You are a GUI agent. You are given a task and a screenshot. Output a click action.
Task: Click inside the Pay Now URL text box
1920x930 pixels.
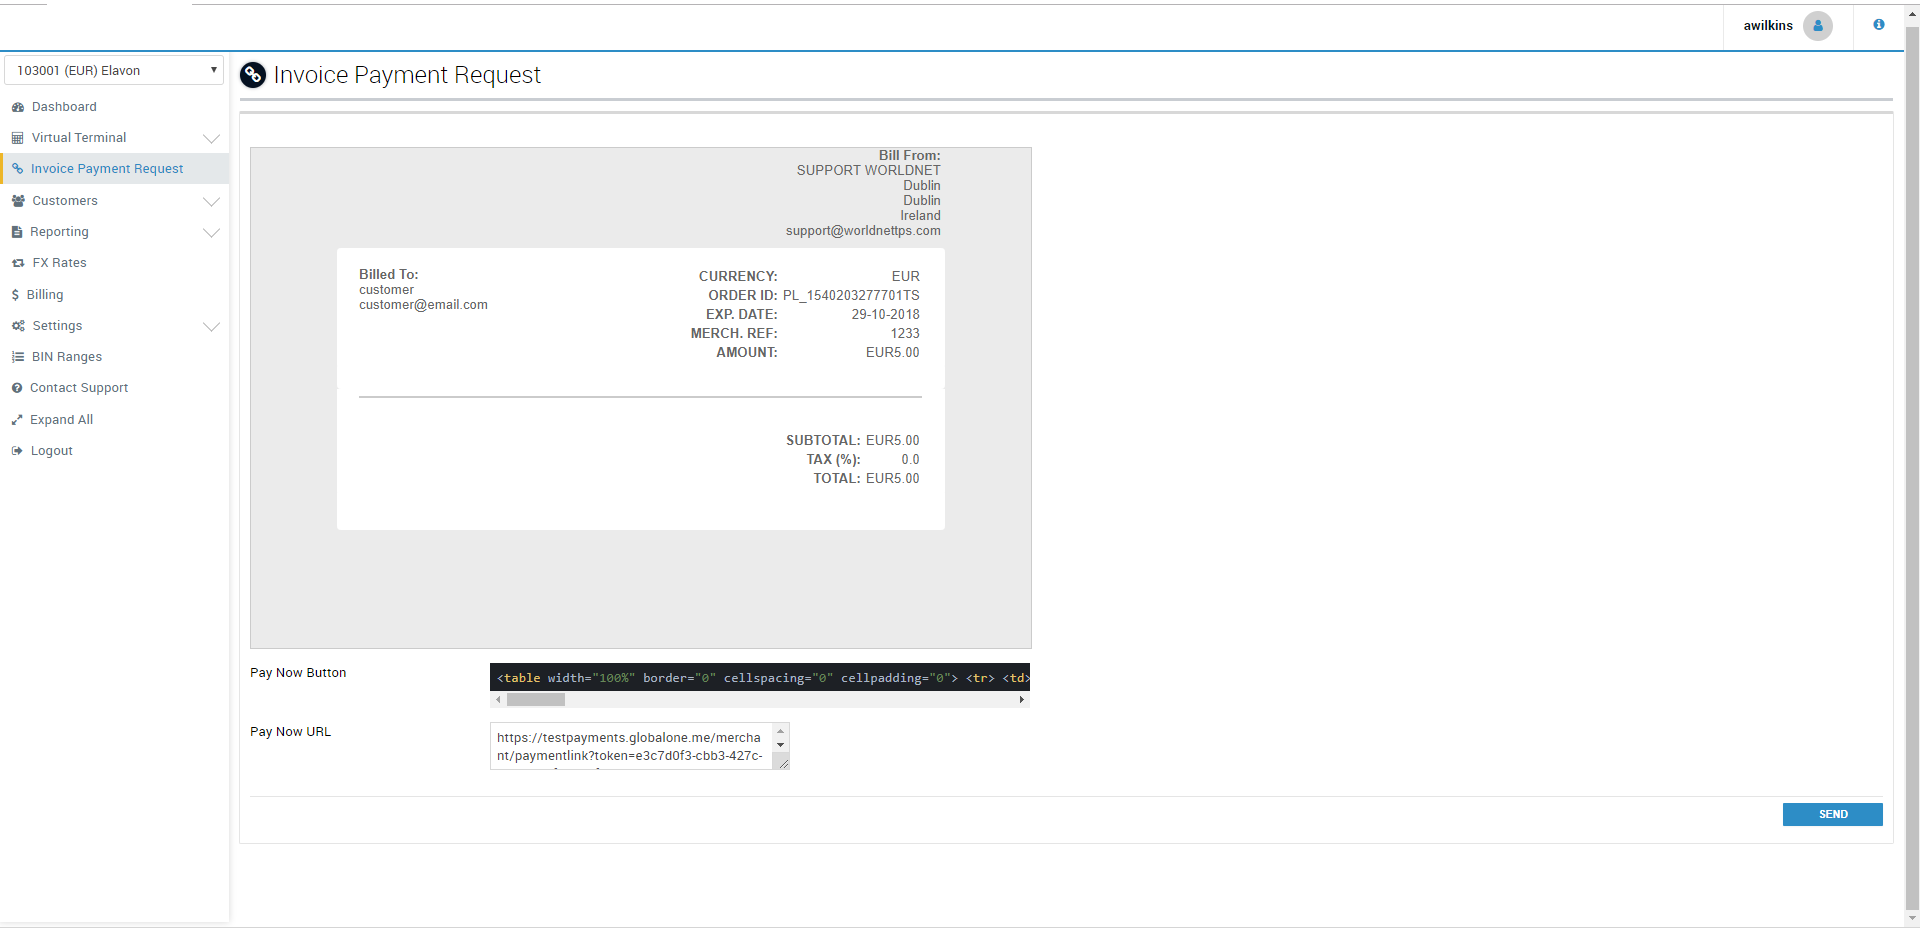click(x=630, y=746)
